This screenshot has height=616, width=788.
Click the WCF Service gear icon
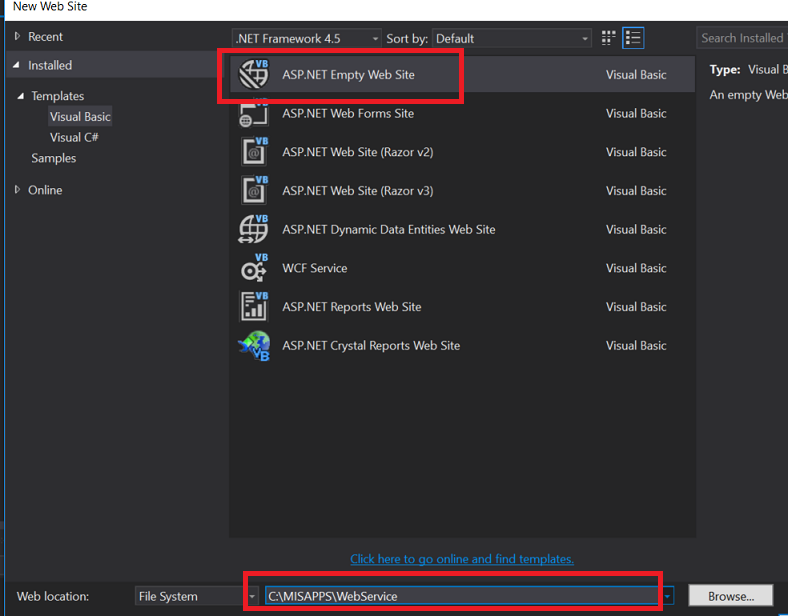[254, 268]
